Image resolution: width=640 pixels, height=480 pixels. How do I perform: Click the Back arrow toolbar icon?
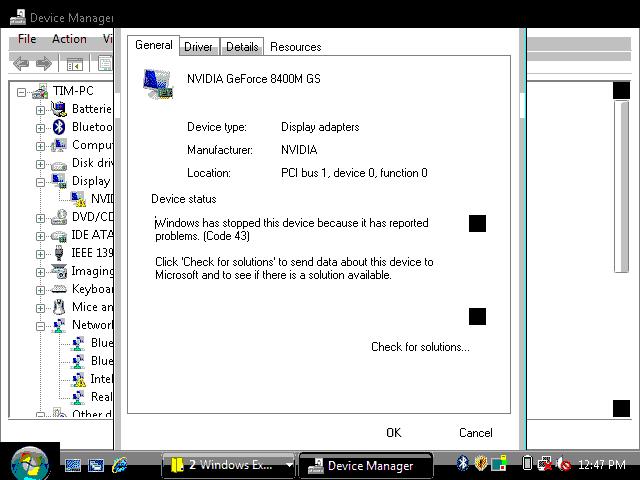click(x=21, y=64)
